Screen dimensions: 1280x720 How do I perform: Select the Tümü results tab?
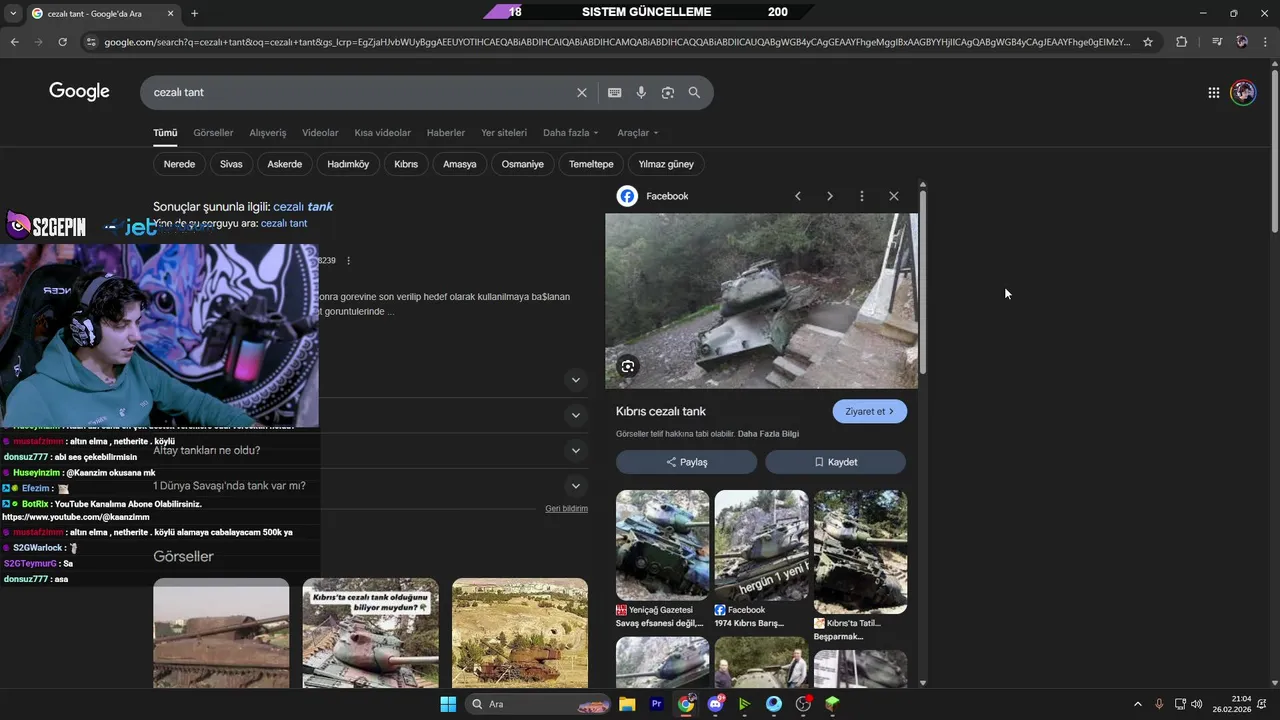click(165, 132)
